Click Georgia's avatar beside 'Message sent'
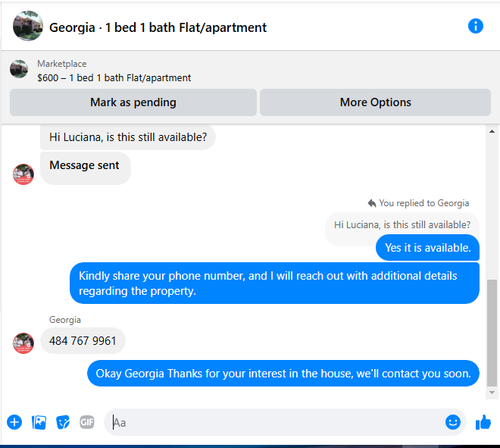This screenshot has width=500, height=448. 23,174
